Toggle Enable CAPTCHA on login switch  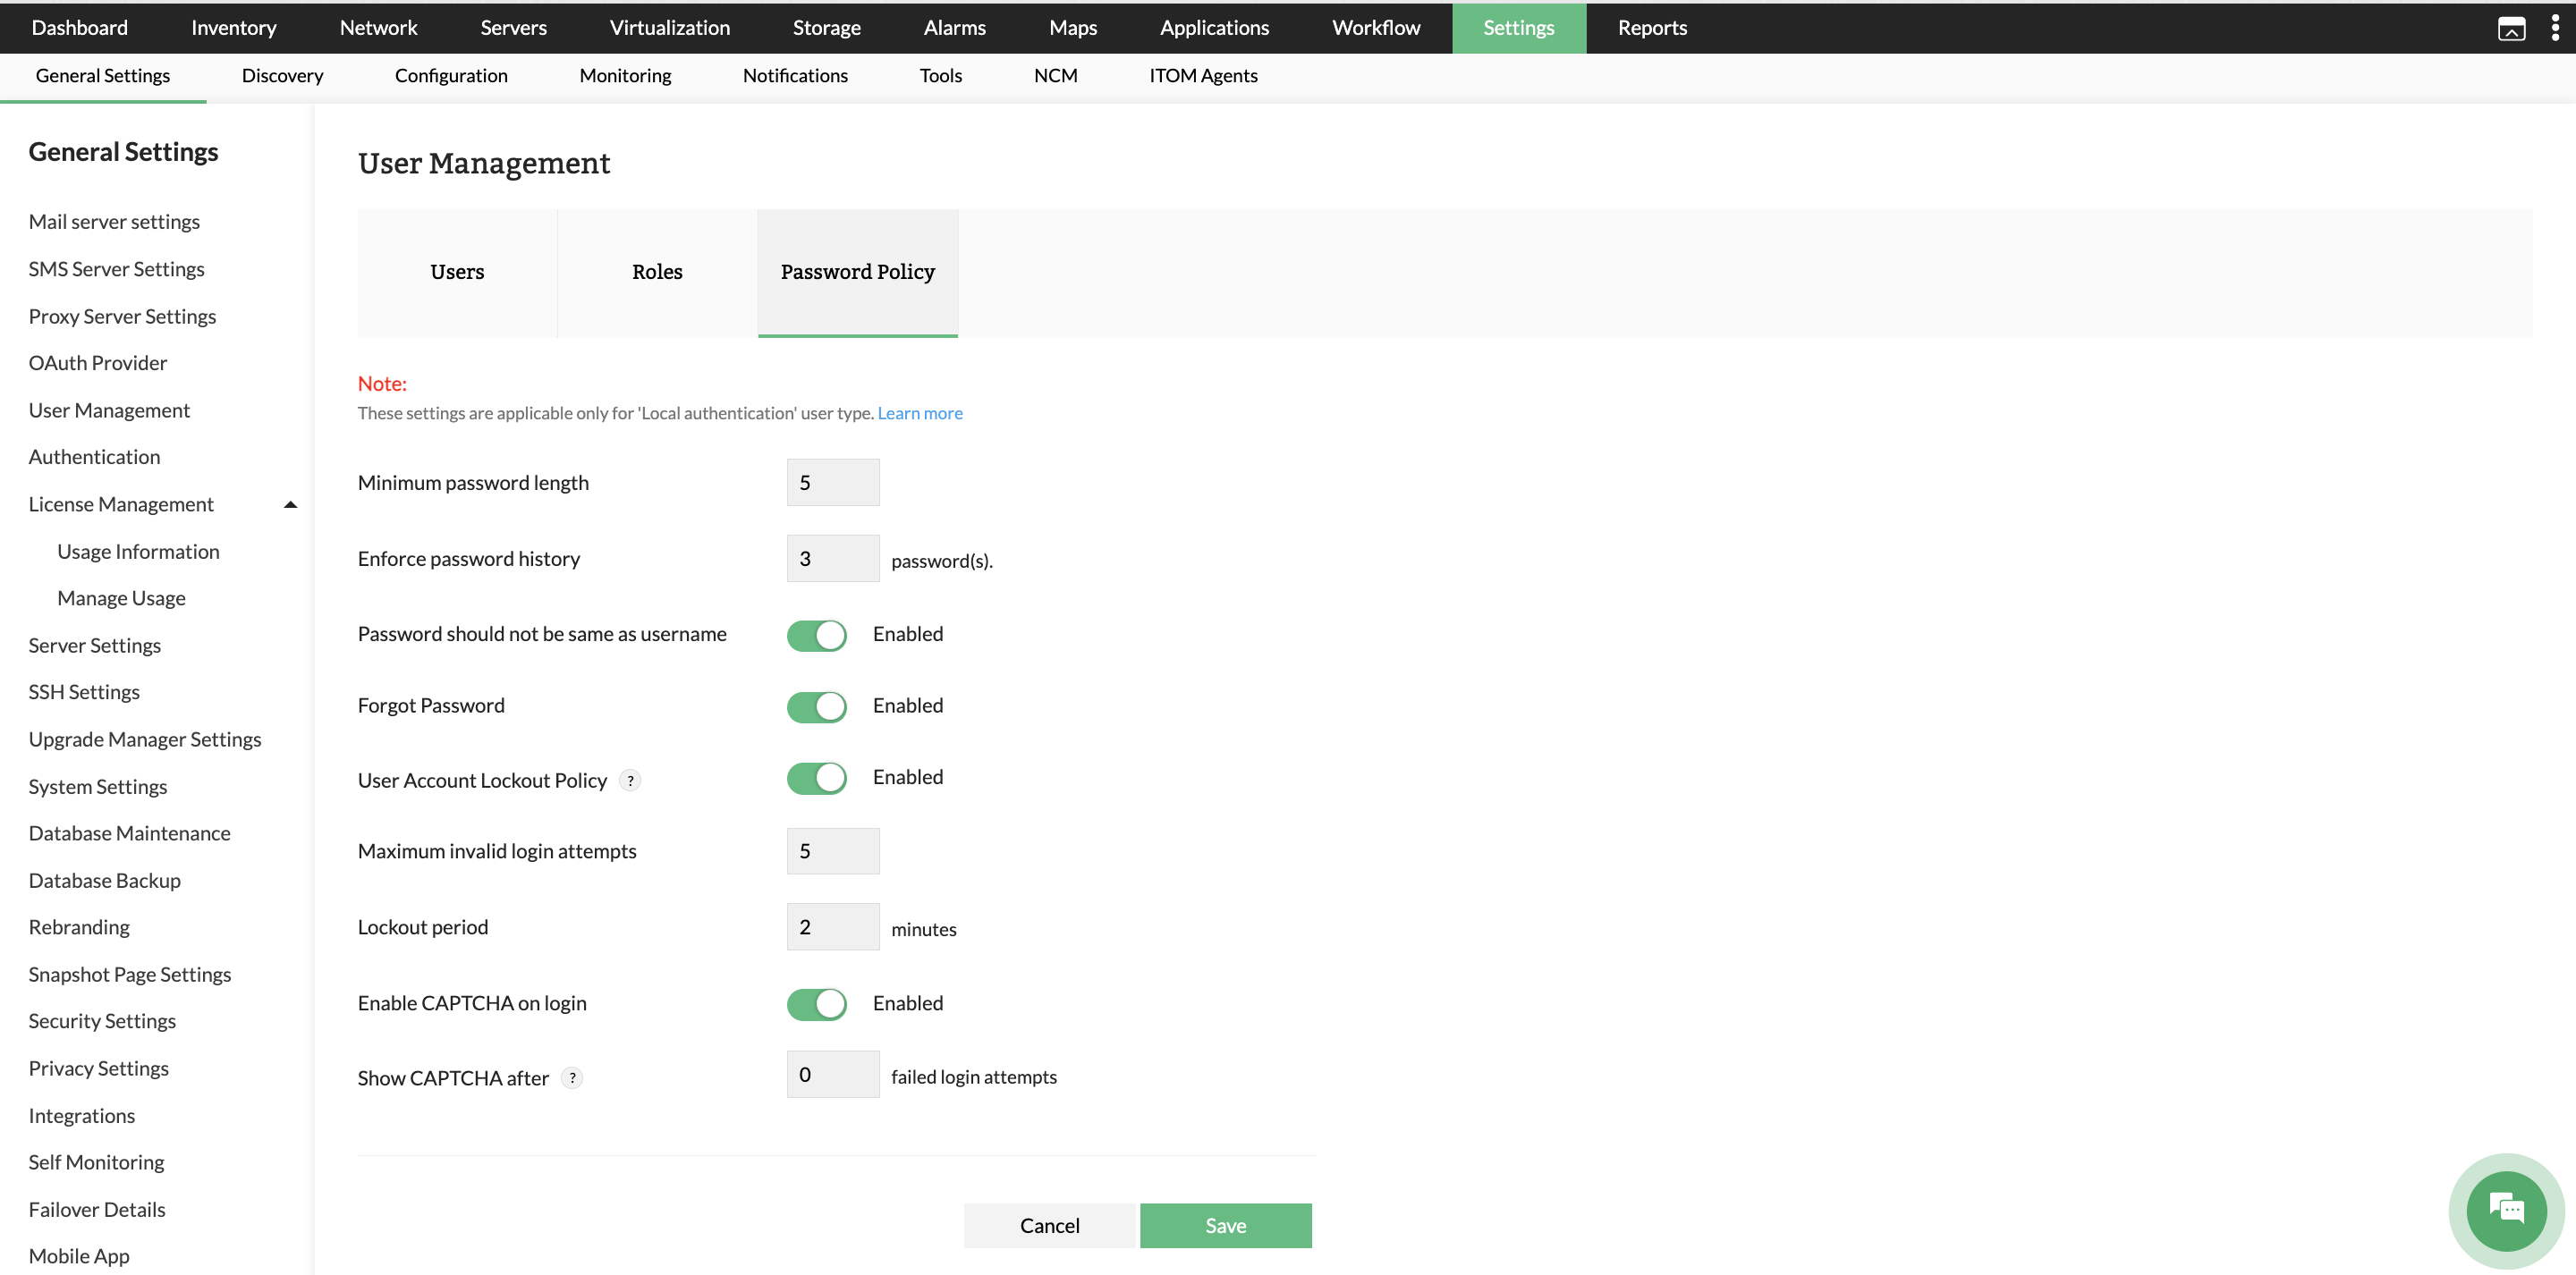tap(816, 1004)
